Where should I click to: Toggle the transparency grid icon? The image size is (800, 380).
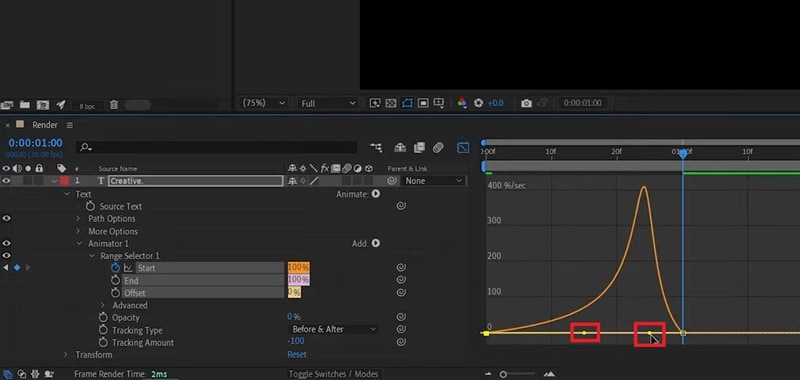click(391, 103)
